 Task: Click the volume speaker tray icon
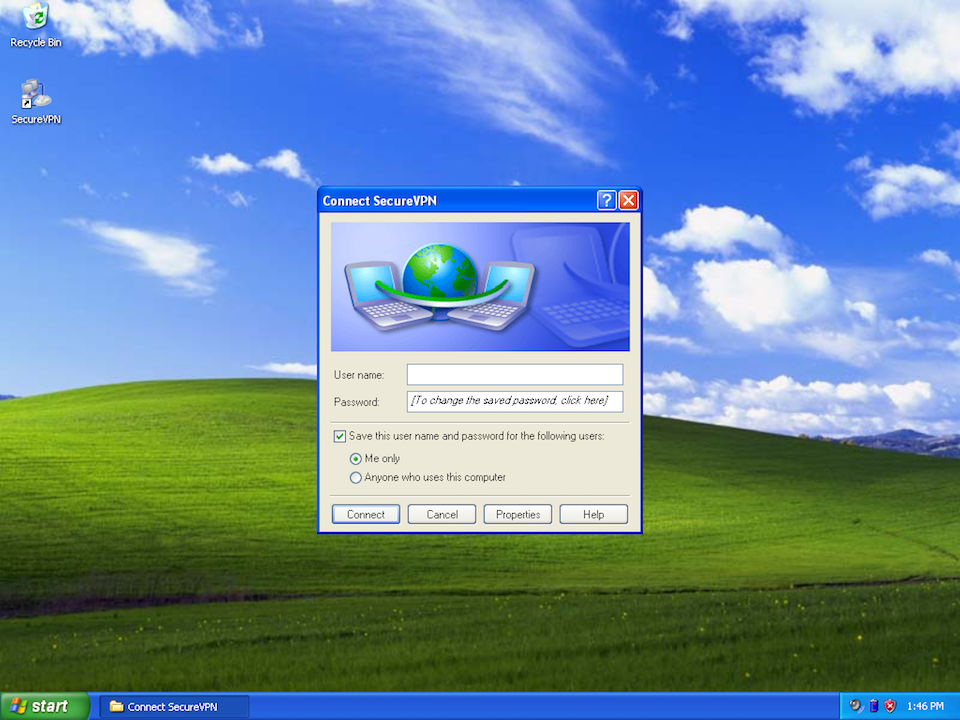click(856, 706)
